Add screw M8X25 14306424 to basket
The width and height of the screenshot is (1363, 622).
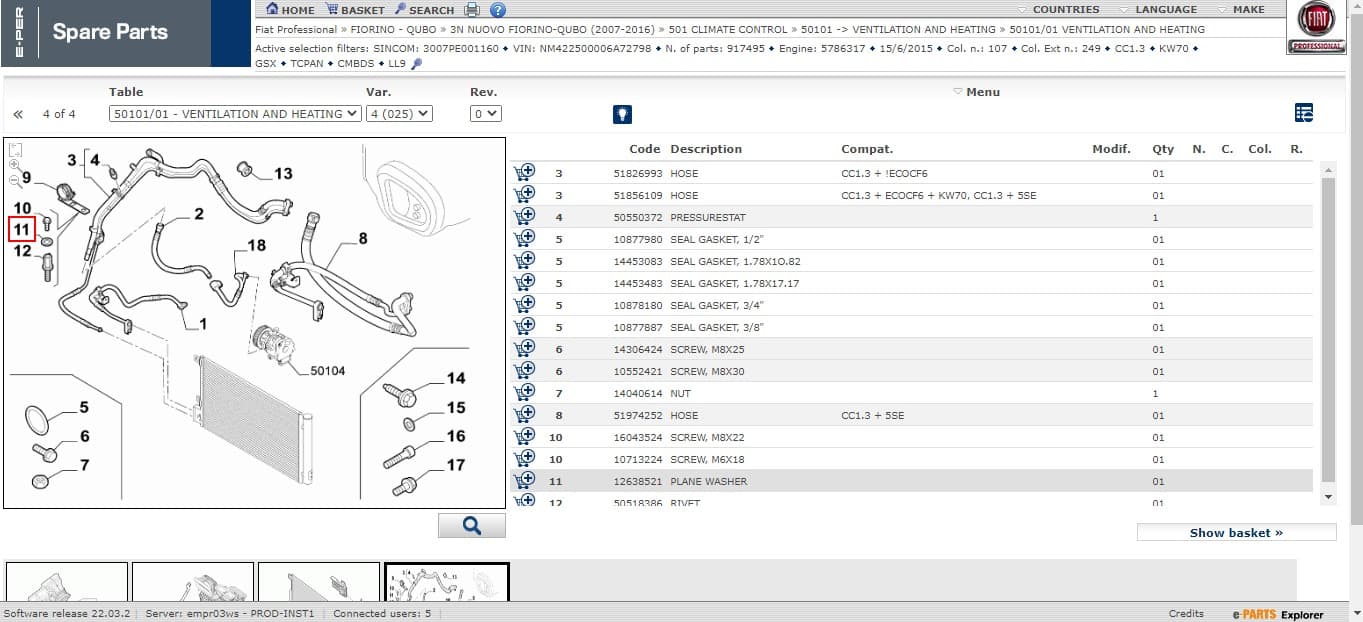(x=524, y=348)
